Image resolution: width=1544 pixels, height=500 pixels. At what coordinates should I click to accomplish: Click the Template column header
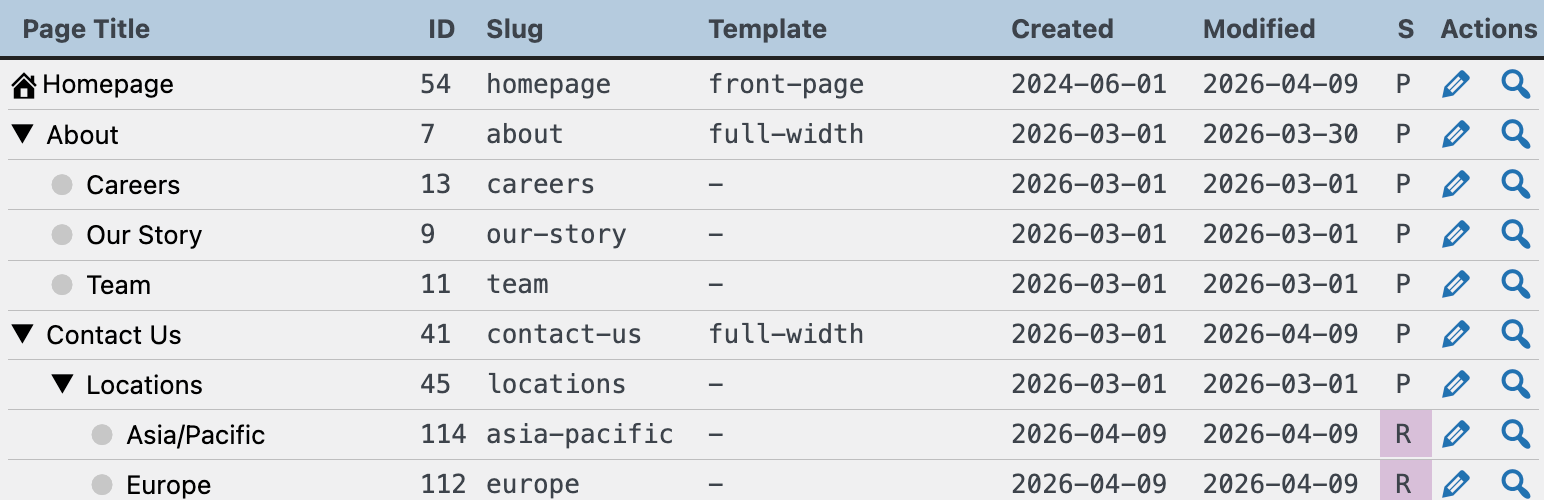[768, 29]
